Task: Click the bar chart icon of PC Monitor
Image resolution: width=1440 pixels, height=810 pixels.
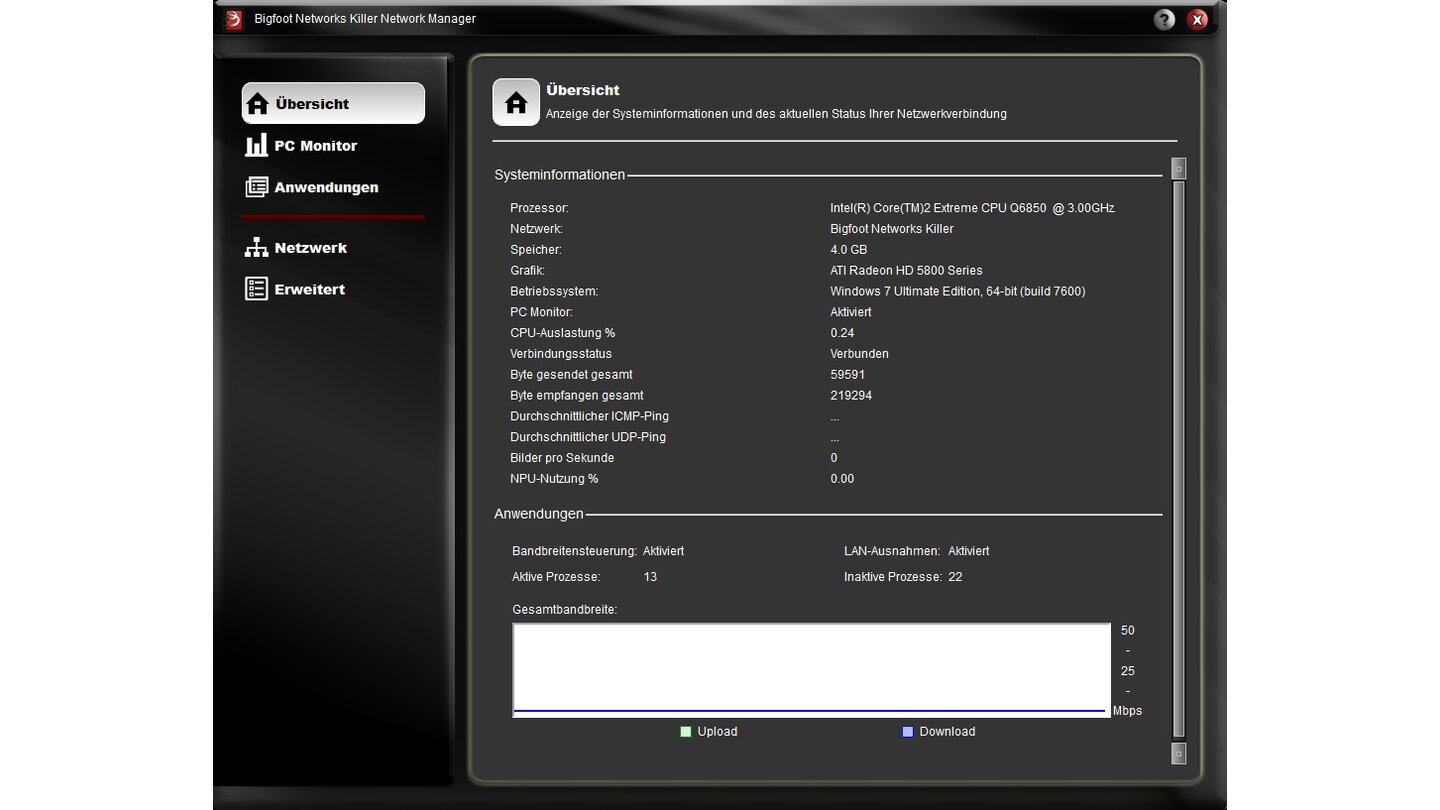Action: (256, 145)
